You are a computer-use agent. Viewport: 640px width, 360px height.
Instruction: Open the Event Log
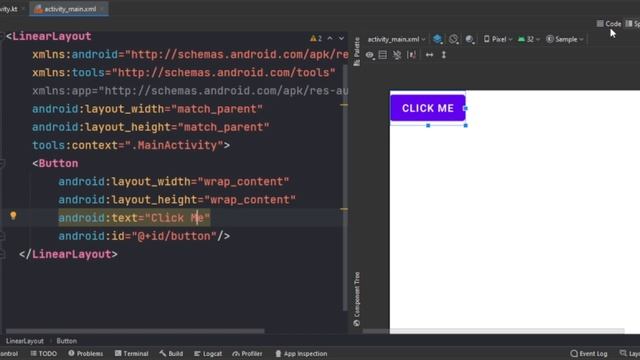click(x=589, y=353)
